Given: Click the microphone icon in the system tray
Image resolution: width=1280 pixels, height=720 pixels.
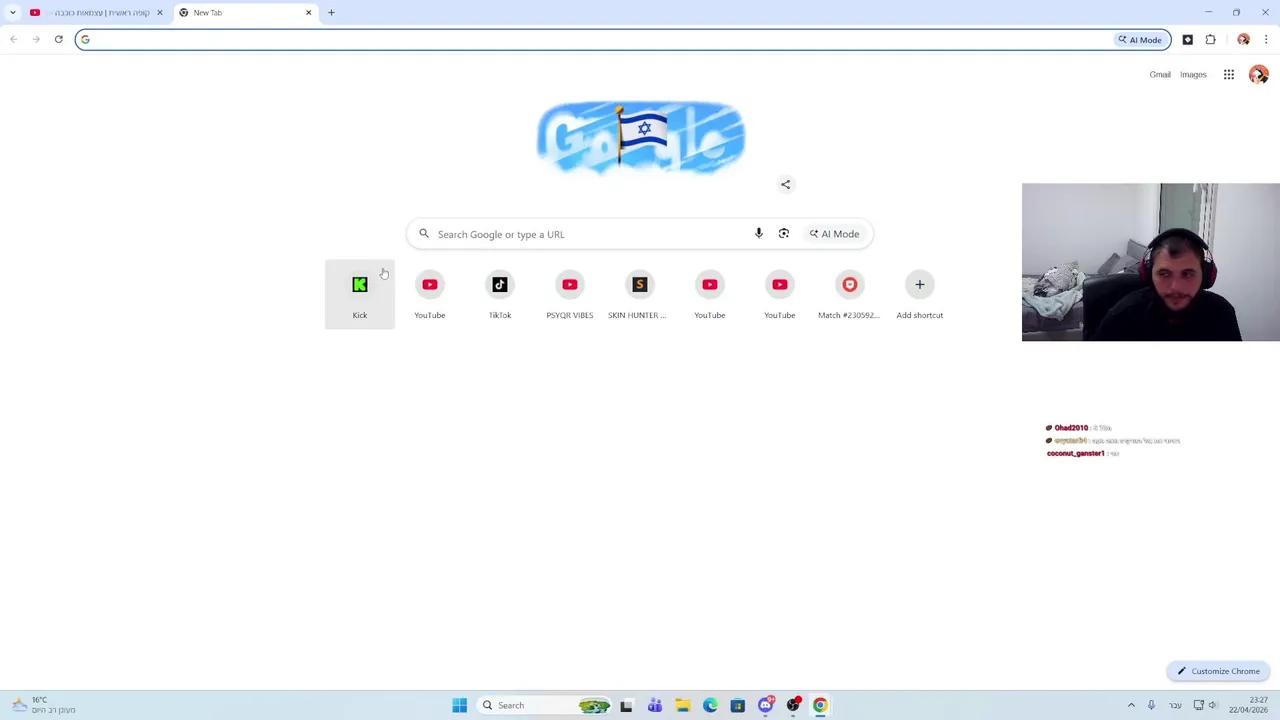Looking at the screenshot, I should [x=1151, y=705].
